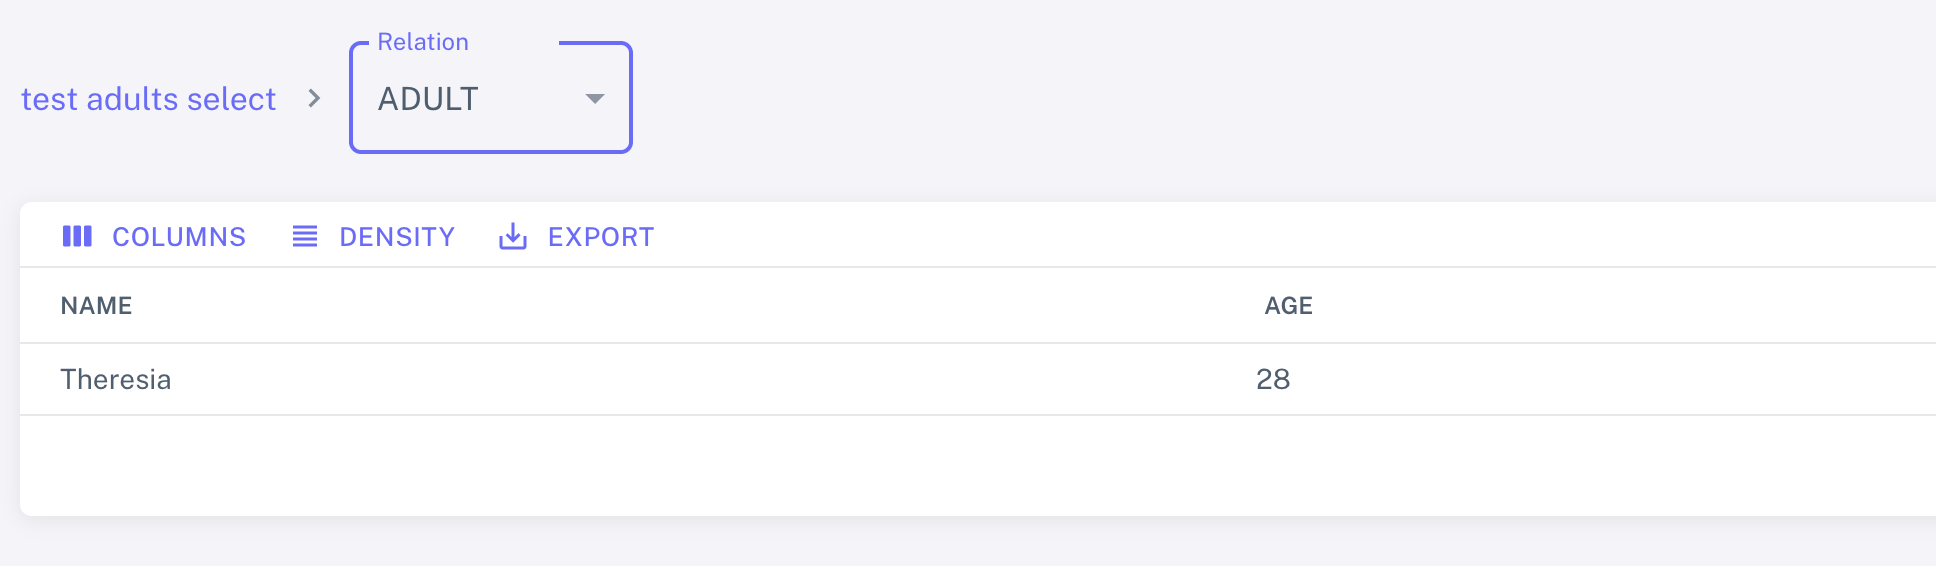
Task: Click the EXPORT button label
Action: pos(601,237)
